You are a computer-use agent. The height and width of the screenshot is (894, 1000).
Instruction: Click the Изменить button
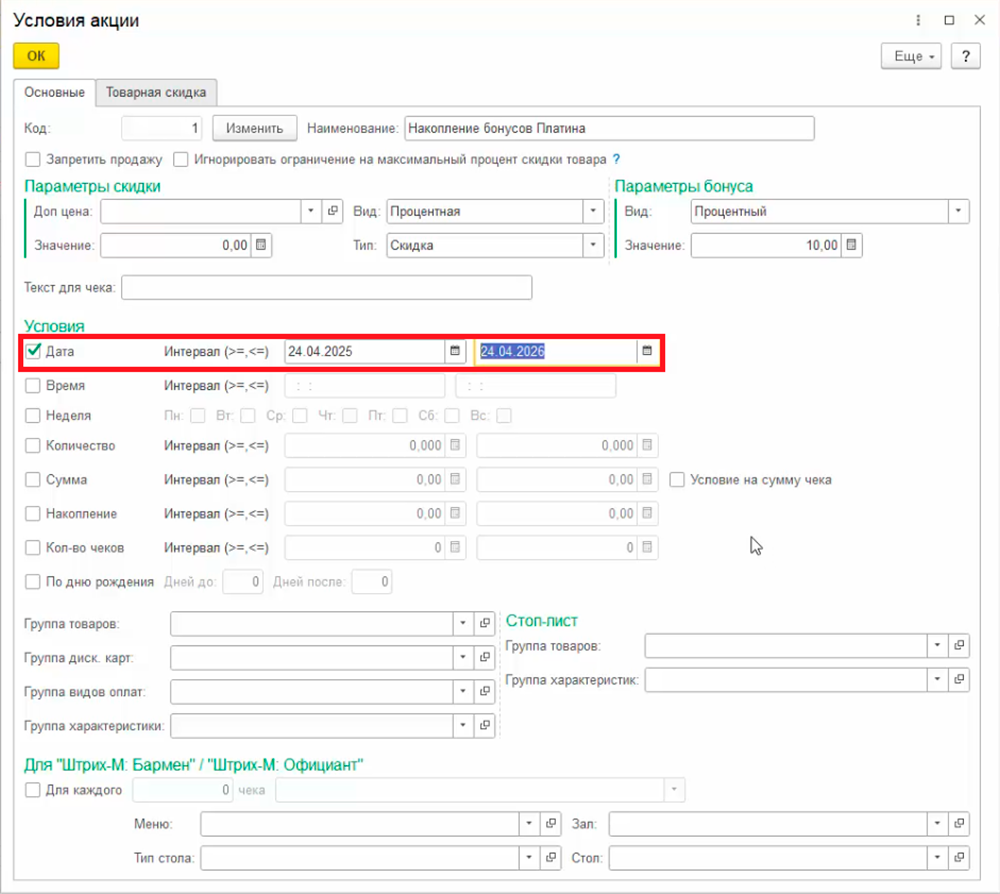coord(254,128)
